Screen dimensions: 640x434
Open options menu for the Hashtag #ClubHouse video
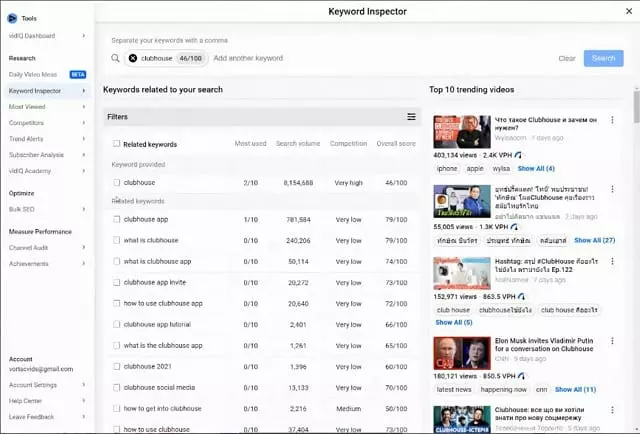[612, 261]
